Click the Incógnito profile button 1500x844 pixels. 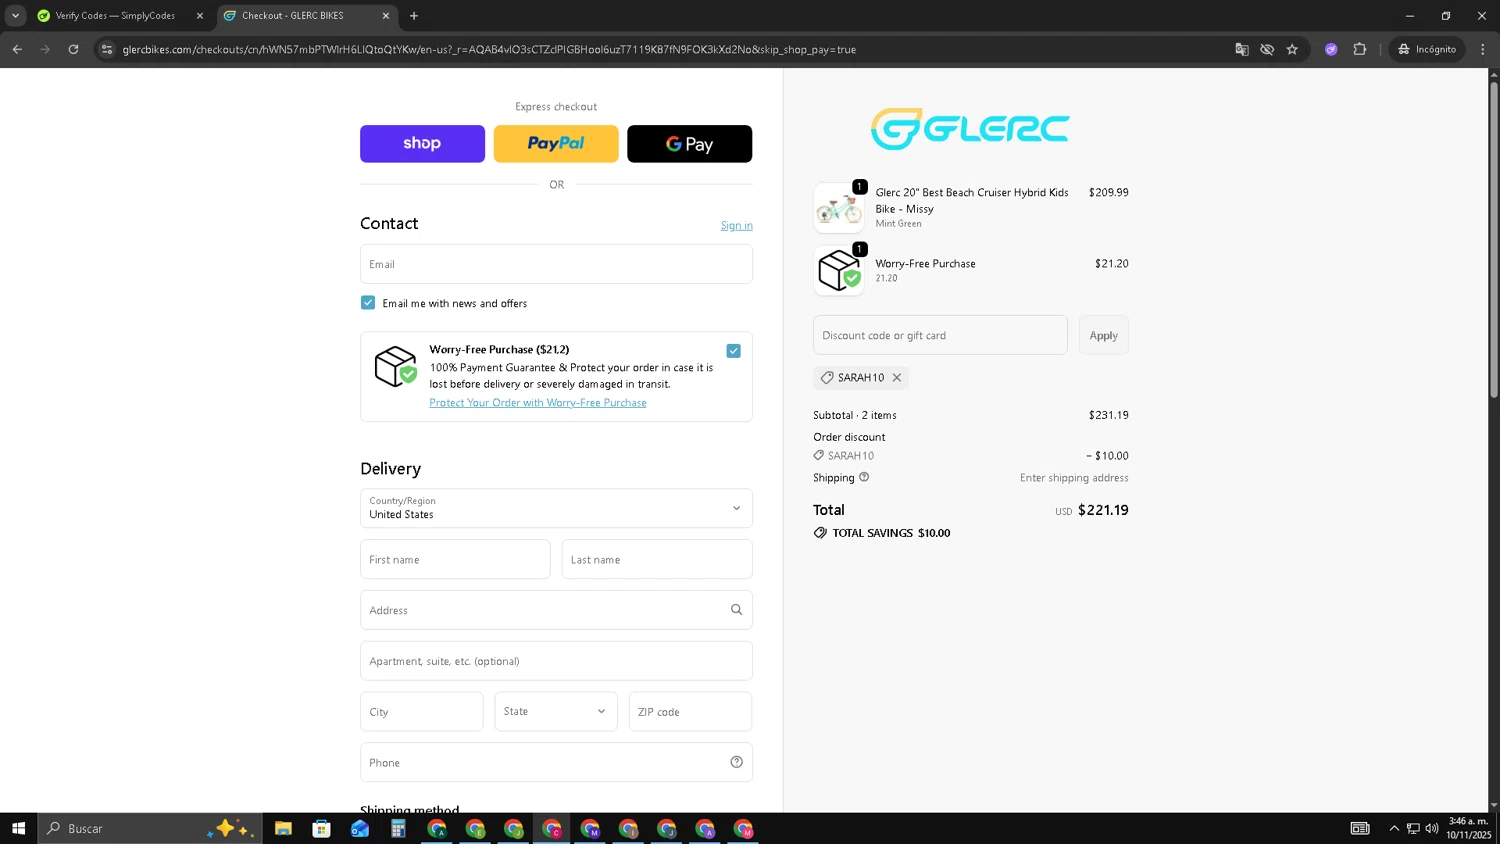point(1427,49)
